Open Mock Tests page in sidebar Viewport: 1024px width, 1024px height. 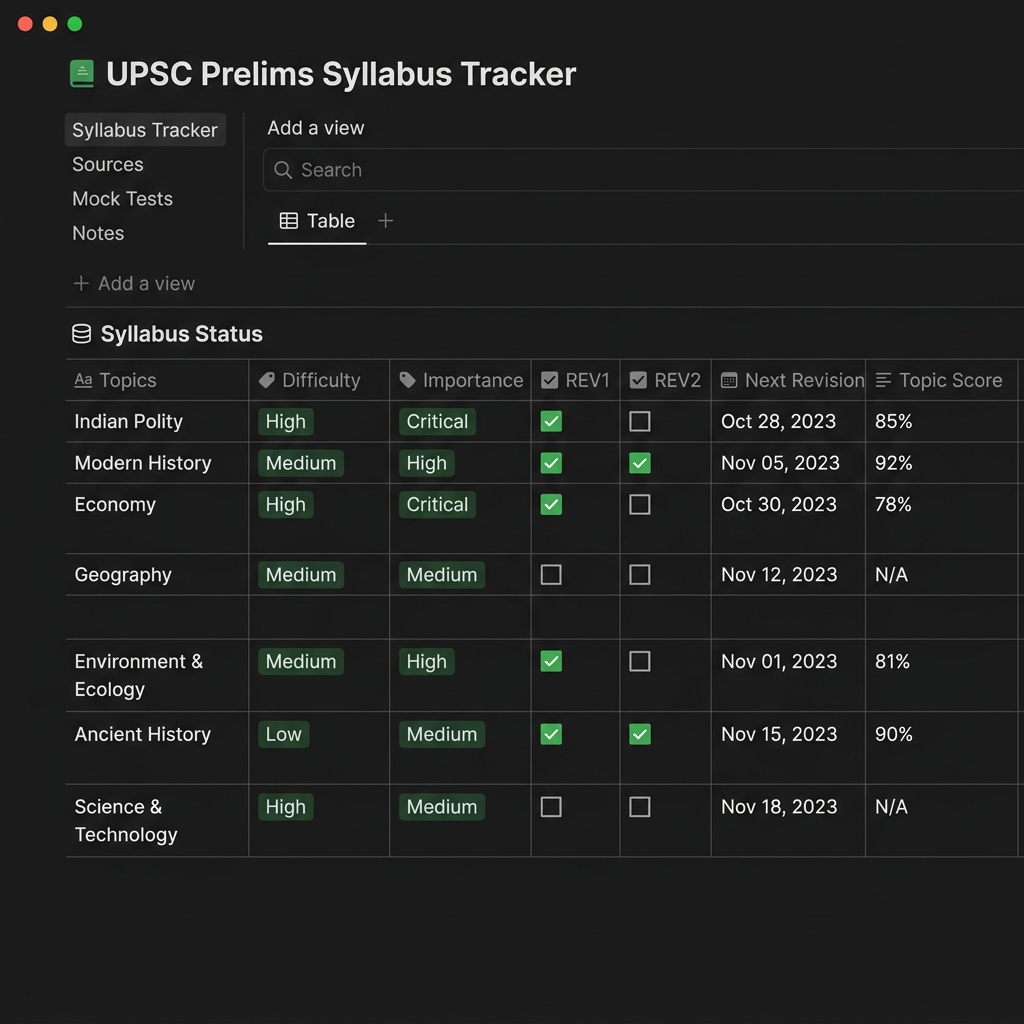pyautogui.click(x=123, y=199)
